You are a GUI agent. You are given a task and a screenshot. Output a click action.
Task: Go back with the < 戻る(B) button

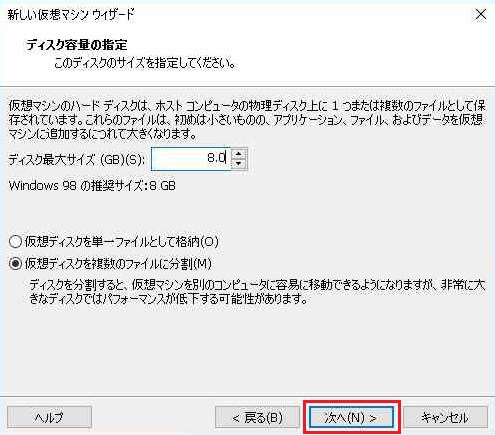pos(257,417)
